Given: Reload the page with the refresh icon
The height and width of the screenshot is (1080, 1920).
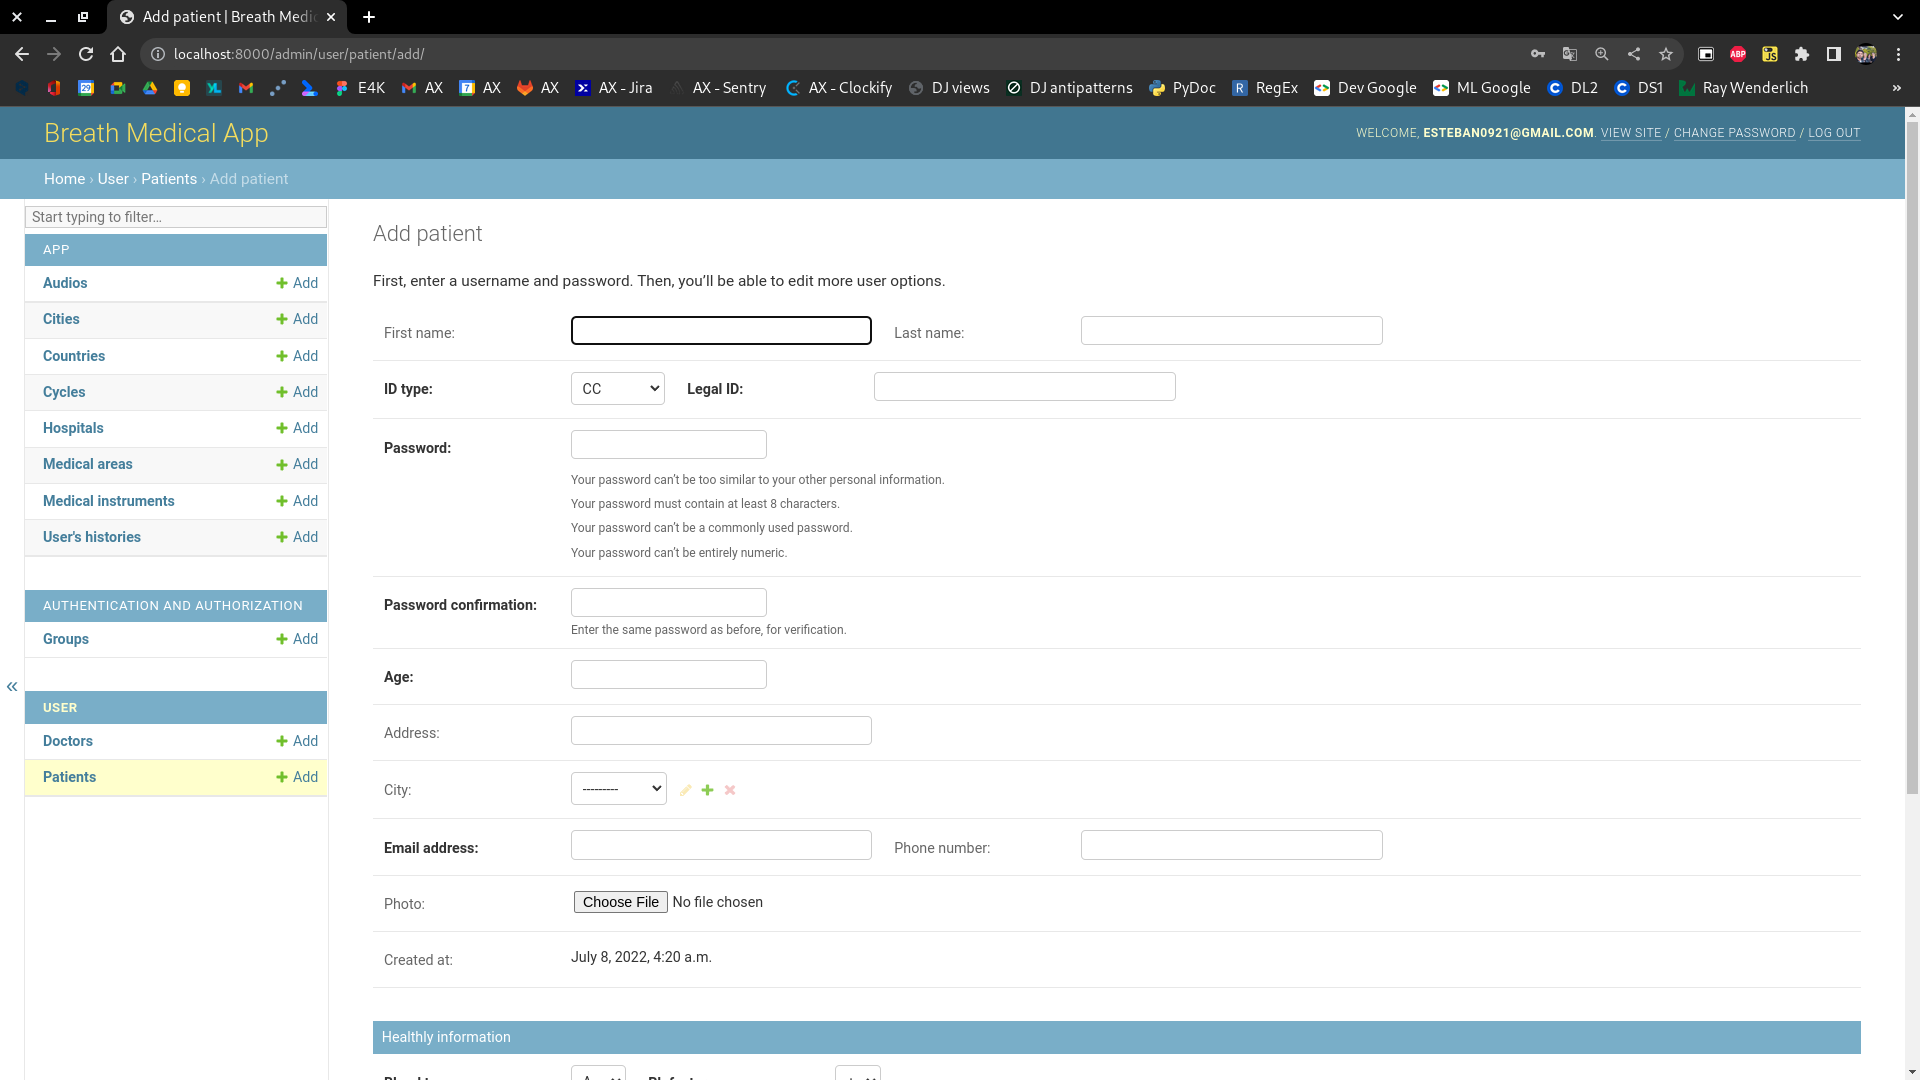Looking at the screenshot, I should click(86, 54).
